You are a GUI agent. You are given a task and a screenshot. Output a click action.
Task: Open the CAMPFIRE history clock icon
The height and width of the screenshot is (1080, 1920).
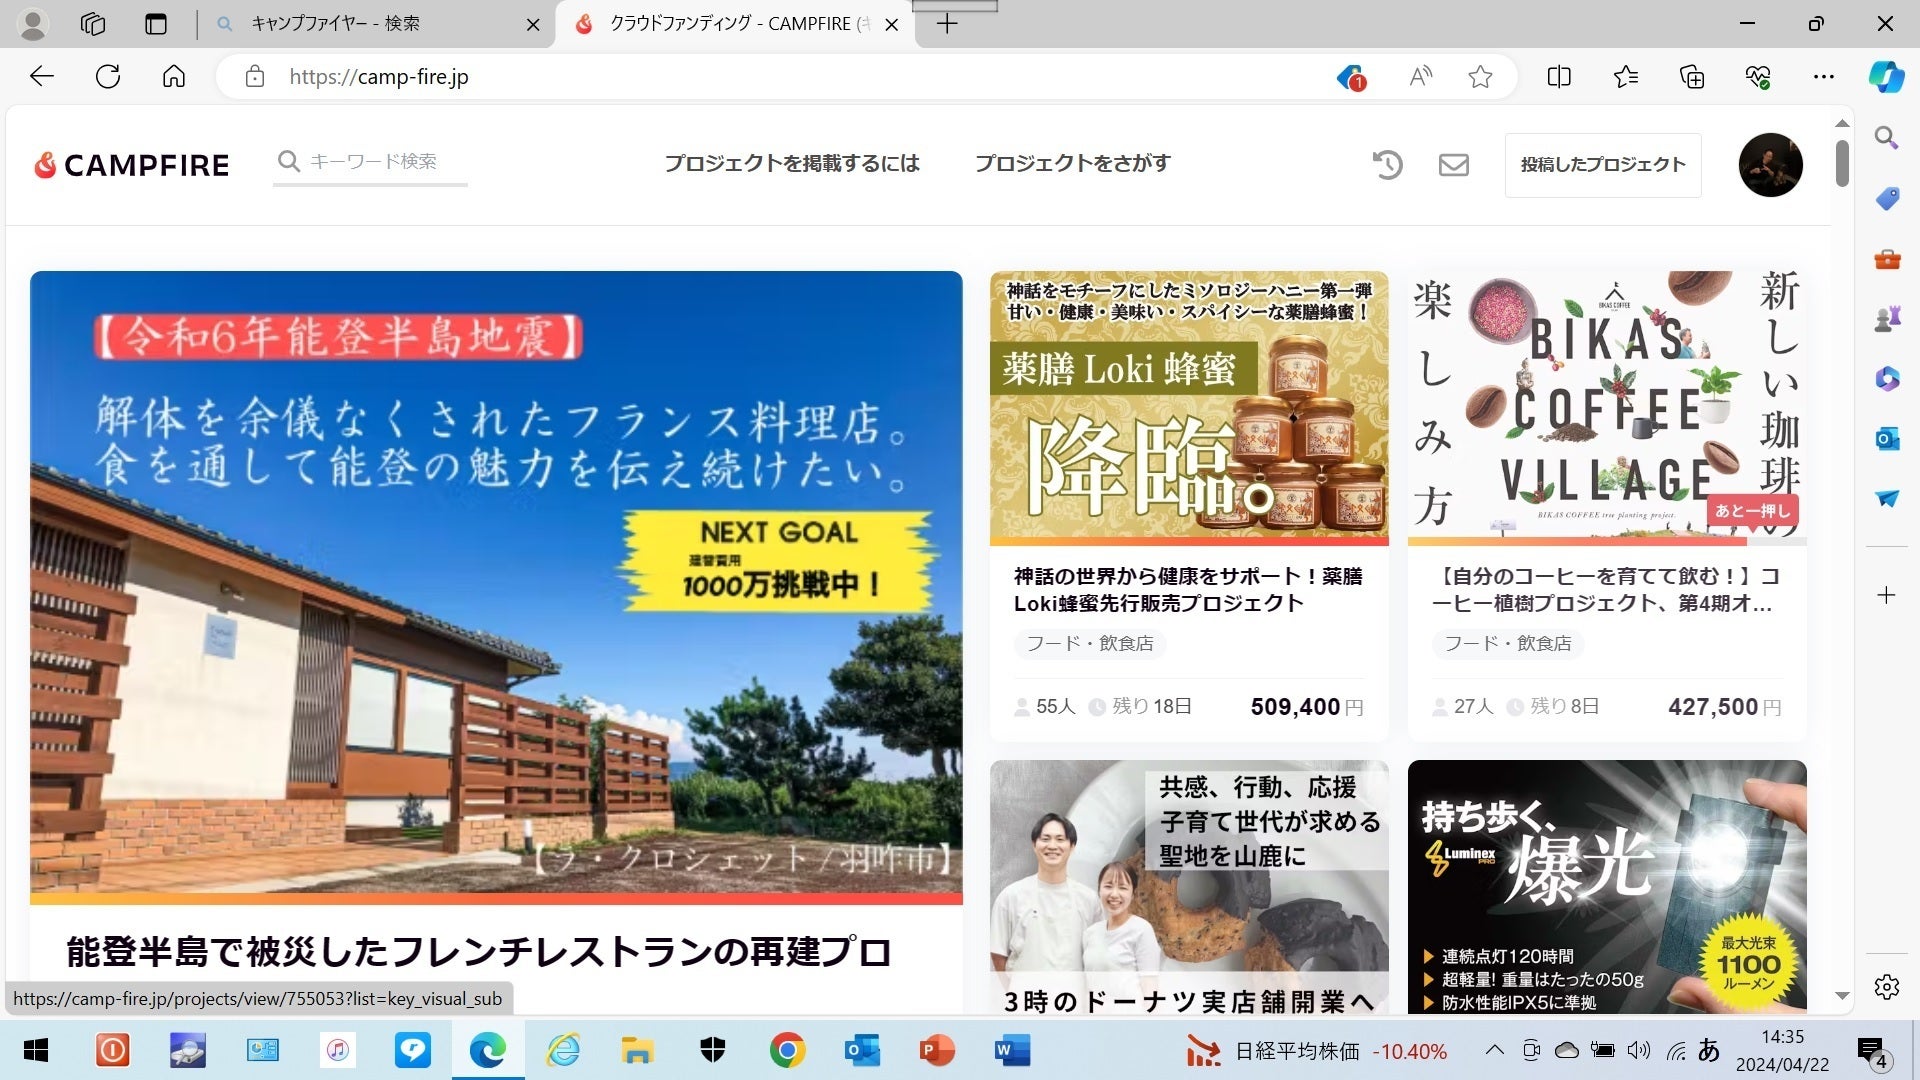[x=1387, y=165]
